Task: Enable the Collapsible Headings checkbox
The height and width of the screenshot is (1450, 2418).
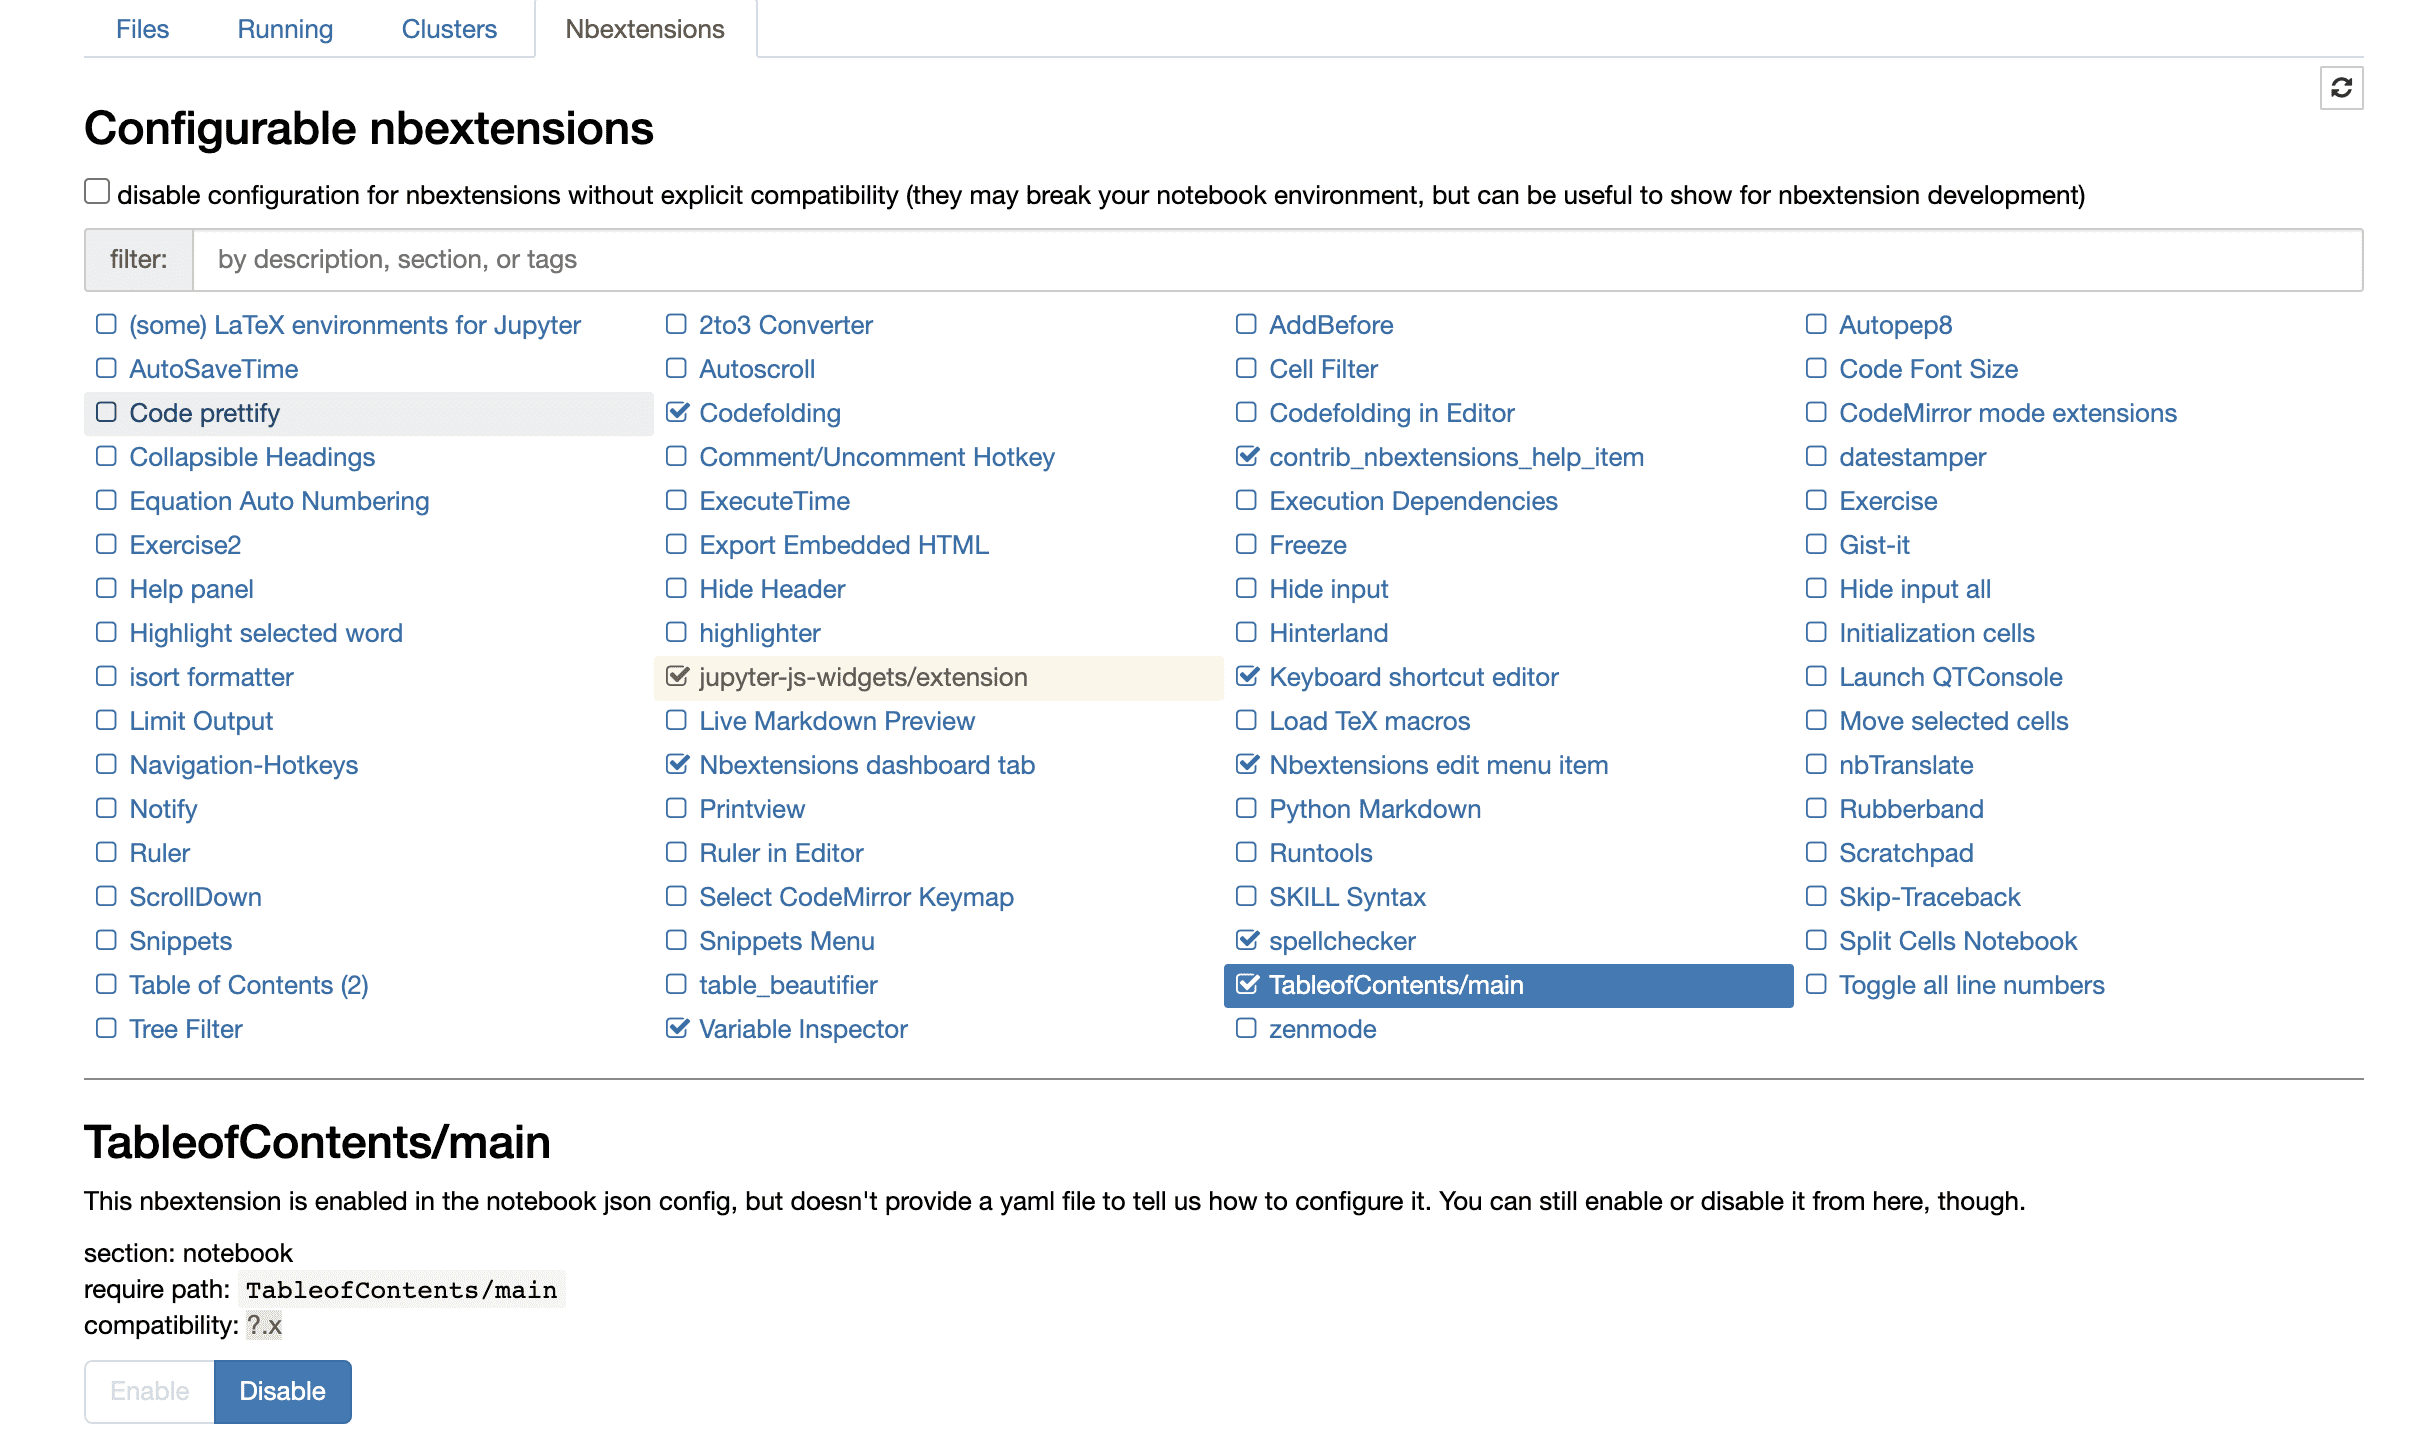Action: click(106, 457)
